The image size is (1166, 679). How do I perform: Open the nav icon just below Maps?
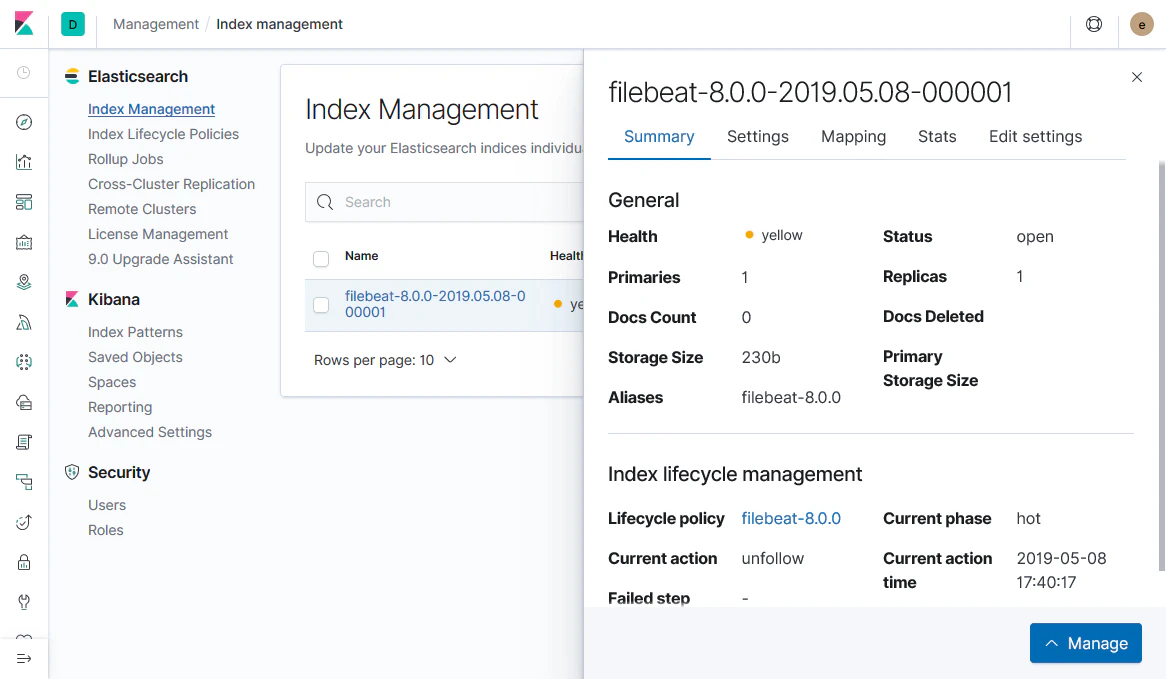(24, 323)
